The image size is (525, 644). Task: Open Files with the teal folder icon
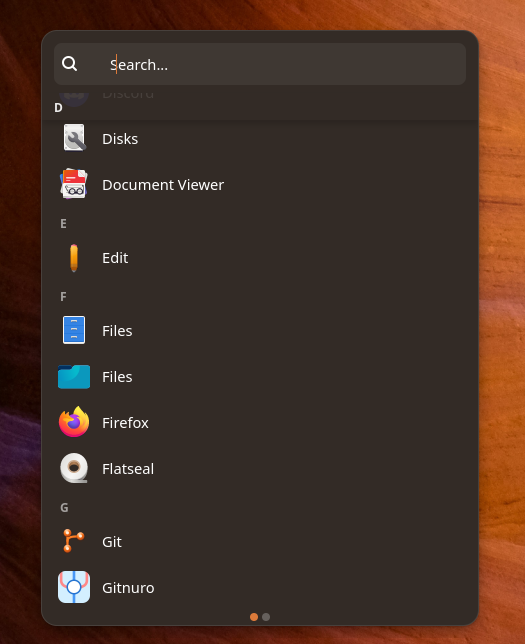coord(74,377)
